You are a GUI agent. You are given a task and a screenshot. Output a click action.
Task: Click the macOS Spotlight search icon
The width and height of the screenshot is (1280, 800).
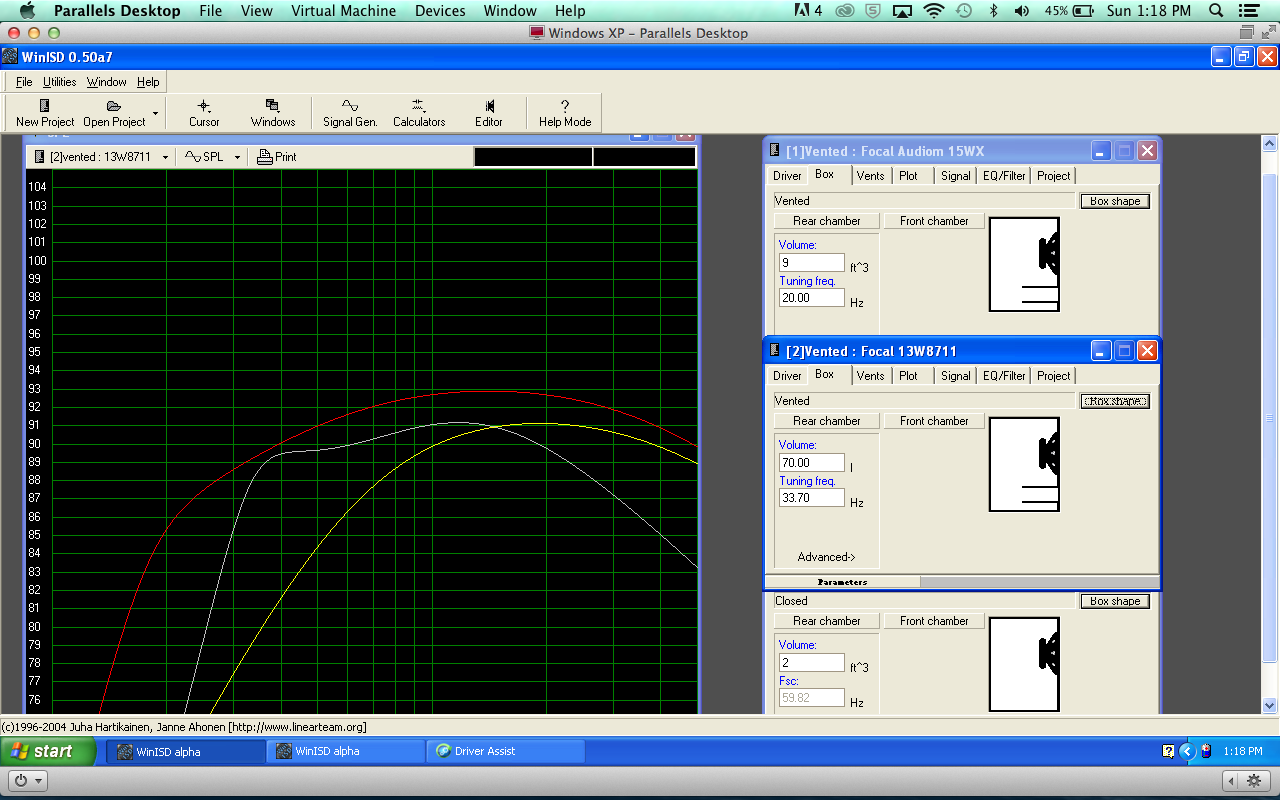1216,11
